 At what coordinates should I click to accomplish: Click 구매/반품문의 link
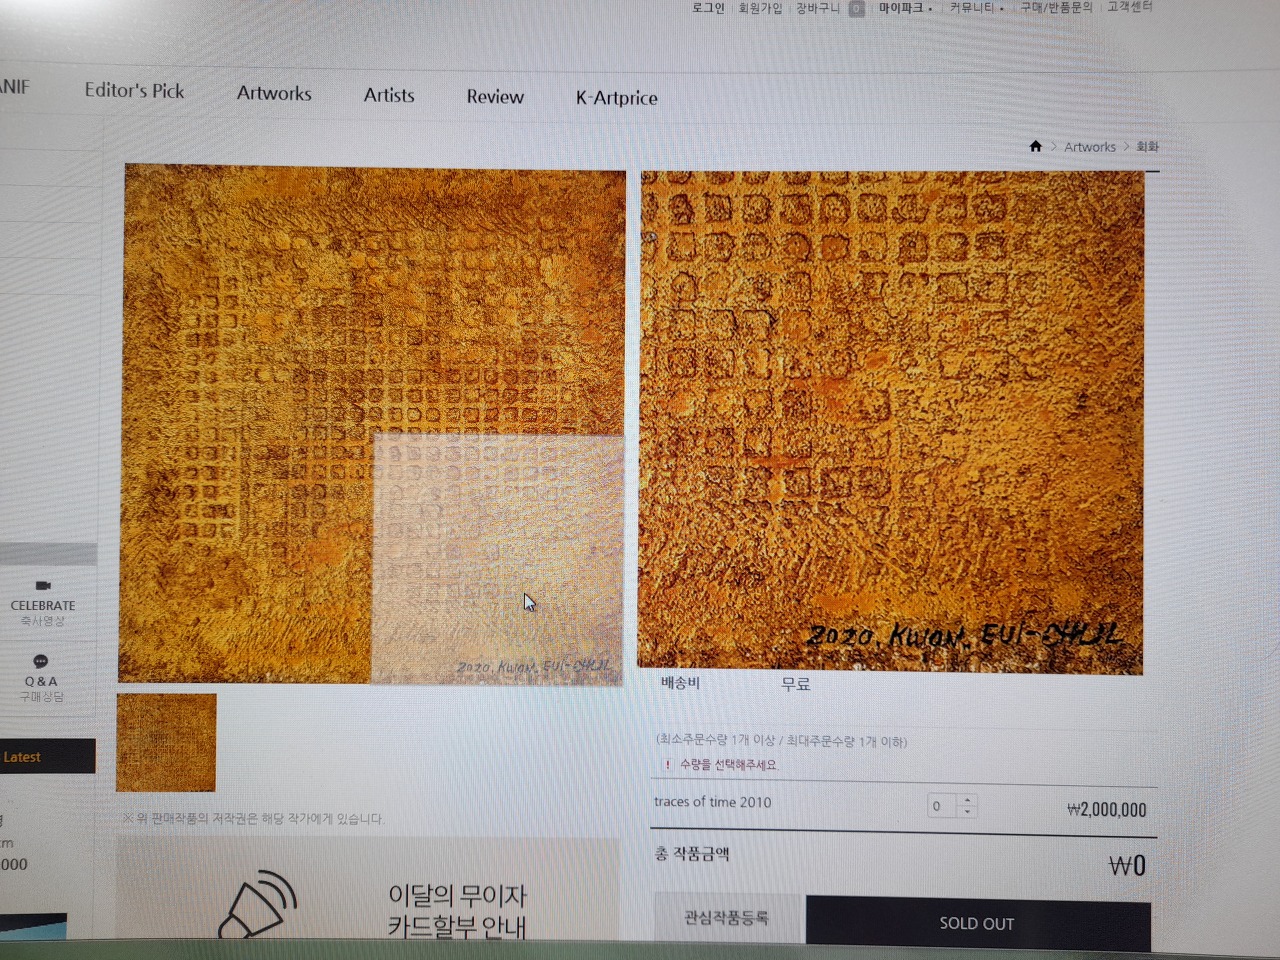tap(1056, 7)
